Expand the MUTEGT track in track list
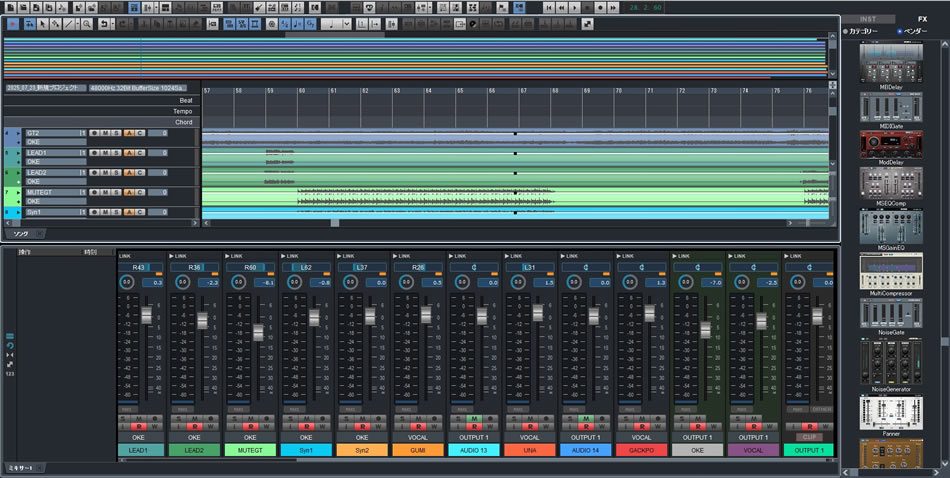This screenshot has width=950, height=478. pyautogui.click(x=18, y=192)
